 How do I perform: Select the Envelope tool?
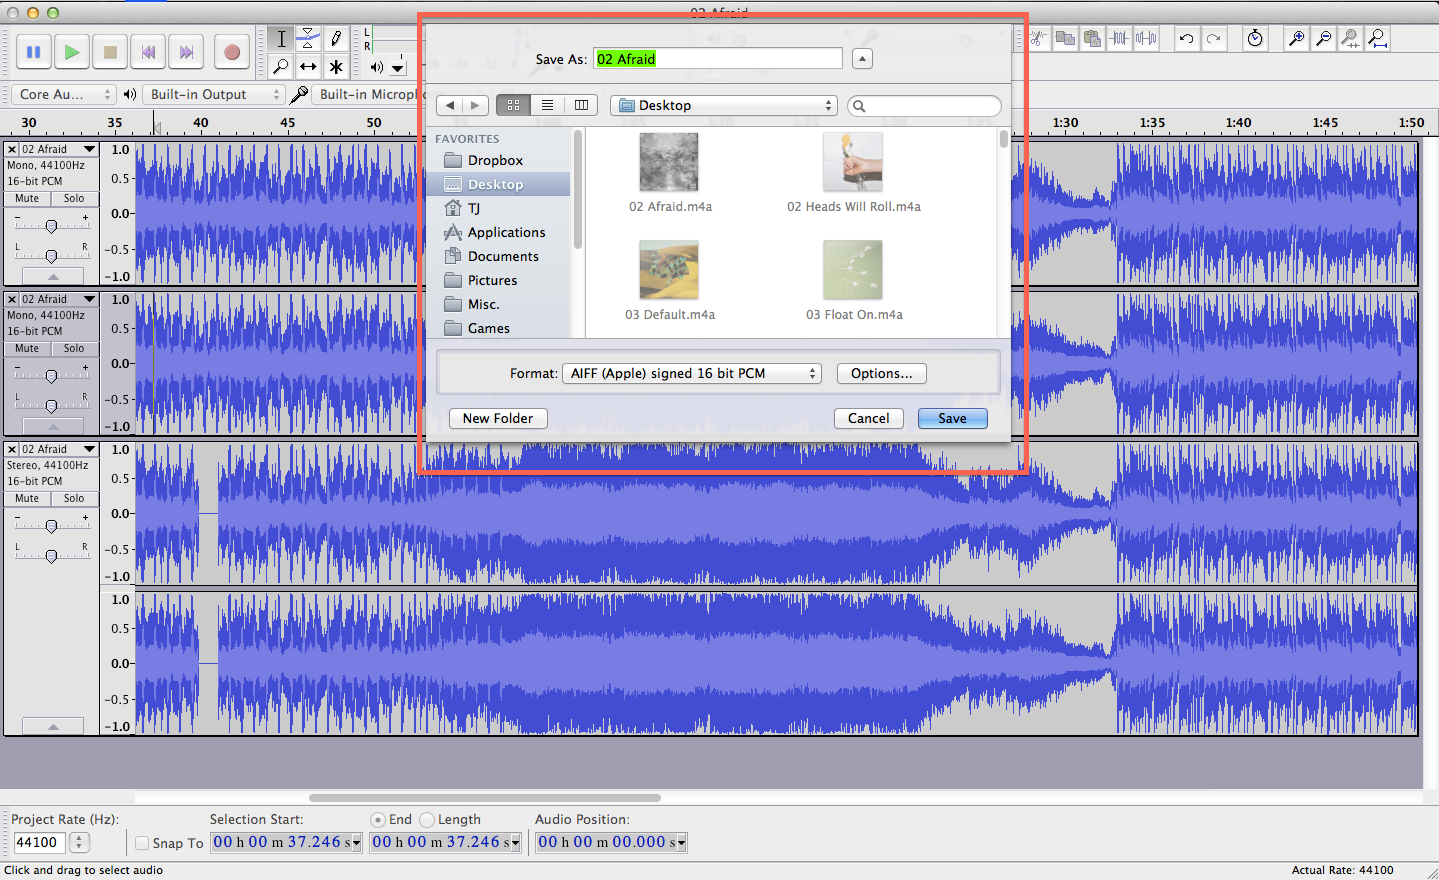pos(308,38)
